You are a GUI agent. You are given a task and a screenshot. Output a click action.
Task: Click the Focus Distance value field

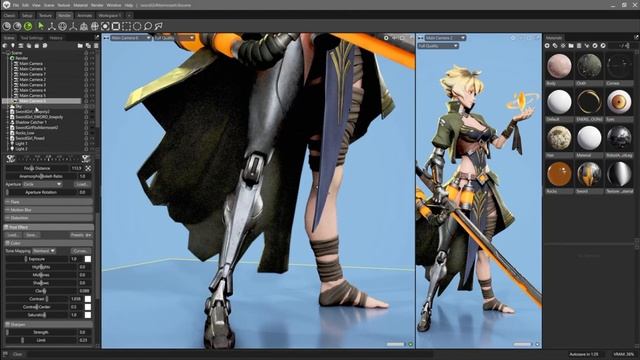[76, 168]
